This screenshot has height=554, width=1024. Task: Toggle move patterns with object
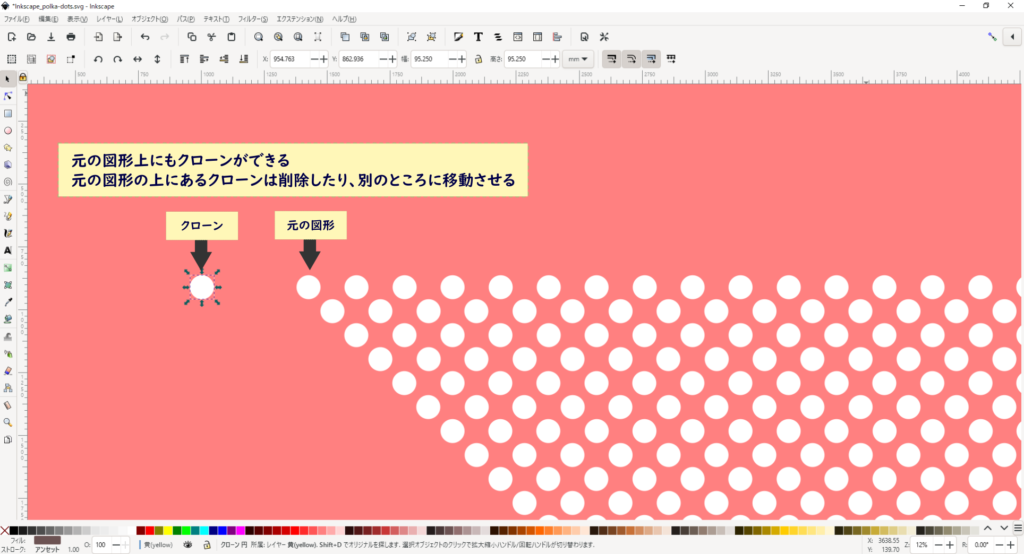pos(671,59)
